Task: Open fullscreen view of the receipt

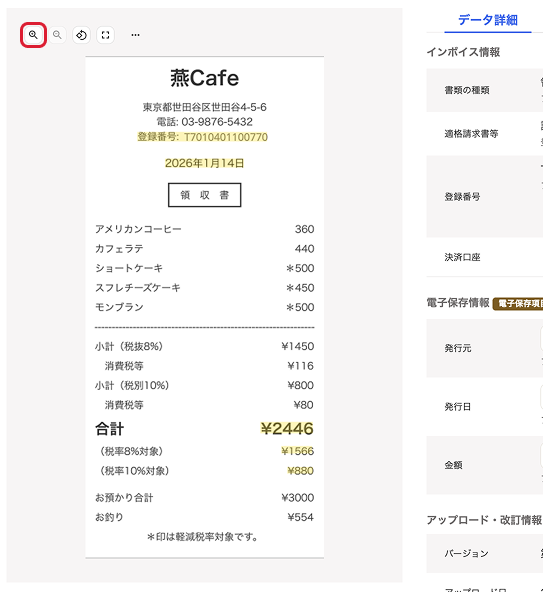Action: [105, 35]
